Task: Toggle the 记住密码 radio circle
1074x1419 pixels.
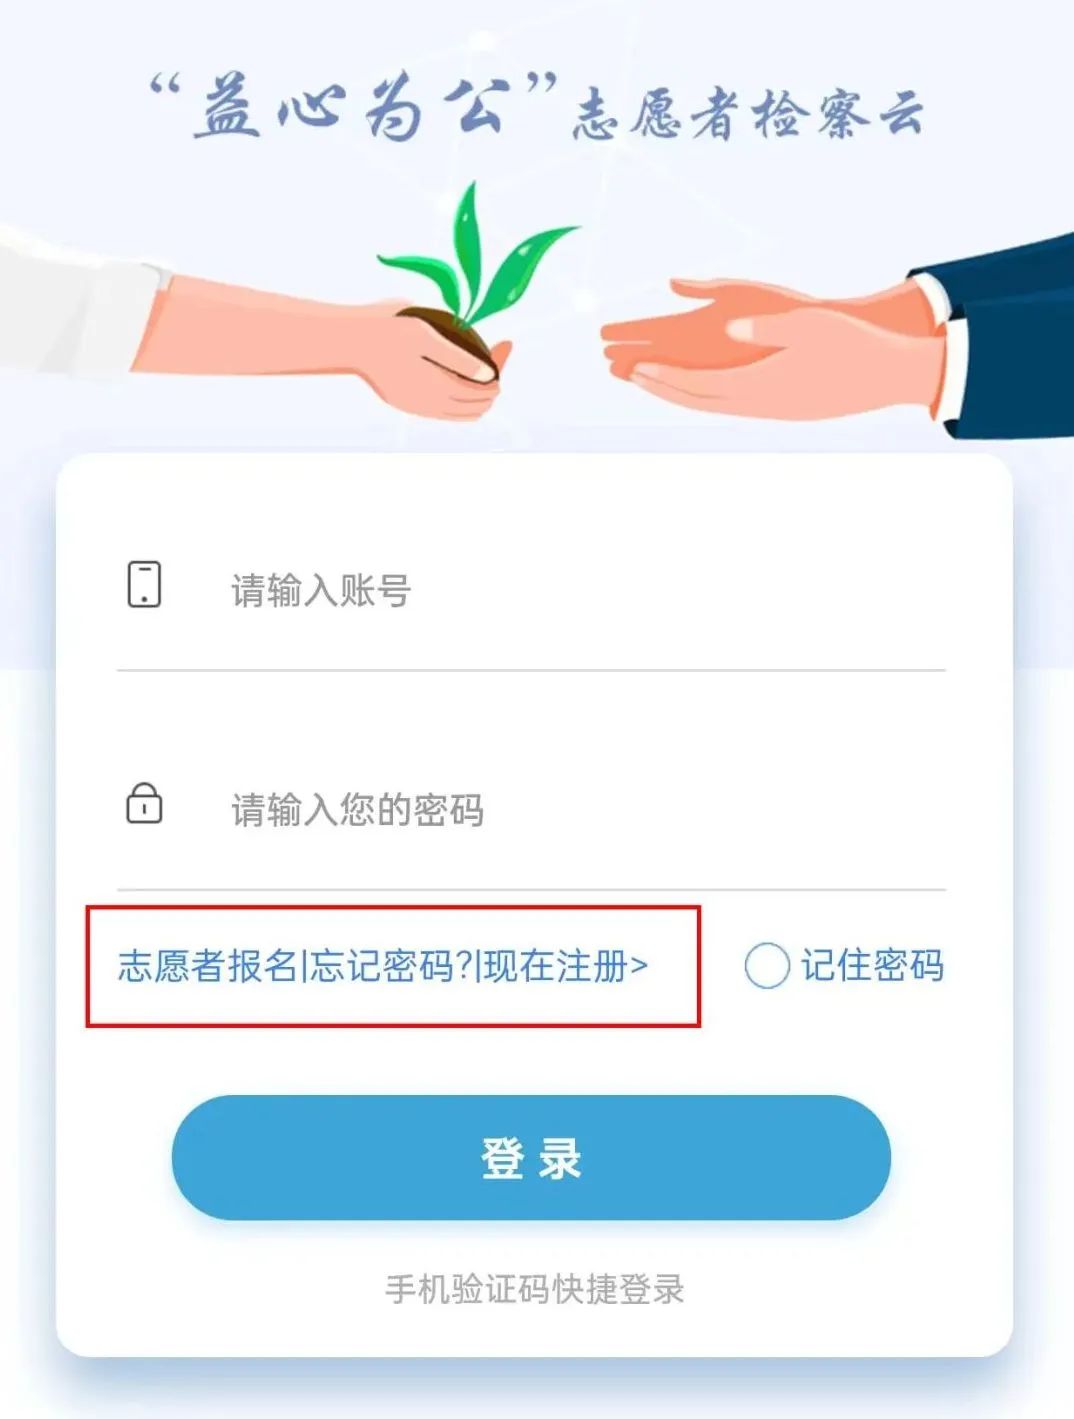Action: pyautogui.click(x=767, y=966)
